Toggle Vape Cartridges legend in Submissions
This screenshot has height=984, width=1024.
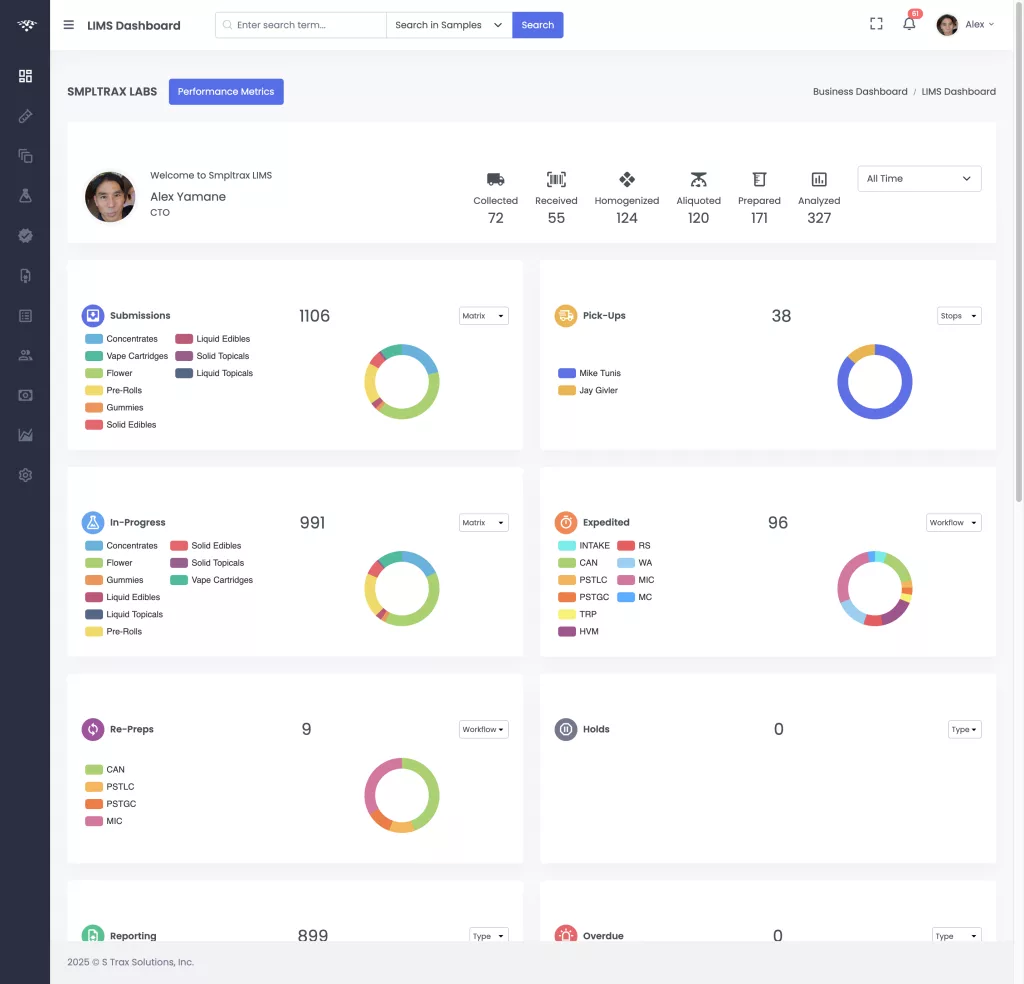(127, 356)
